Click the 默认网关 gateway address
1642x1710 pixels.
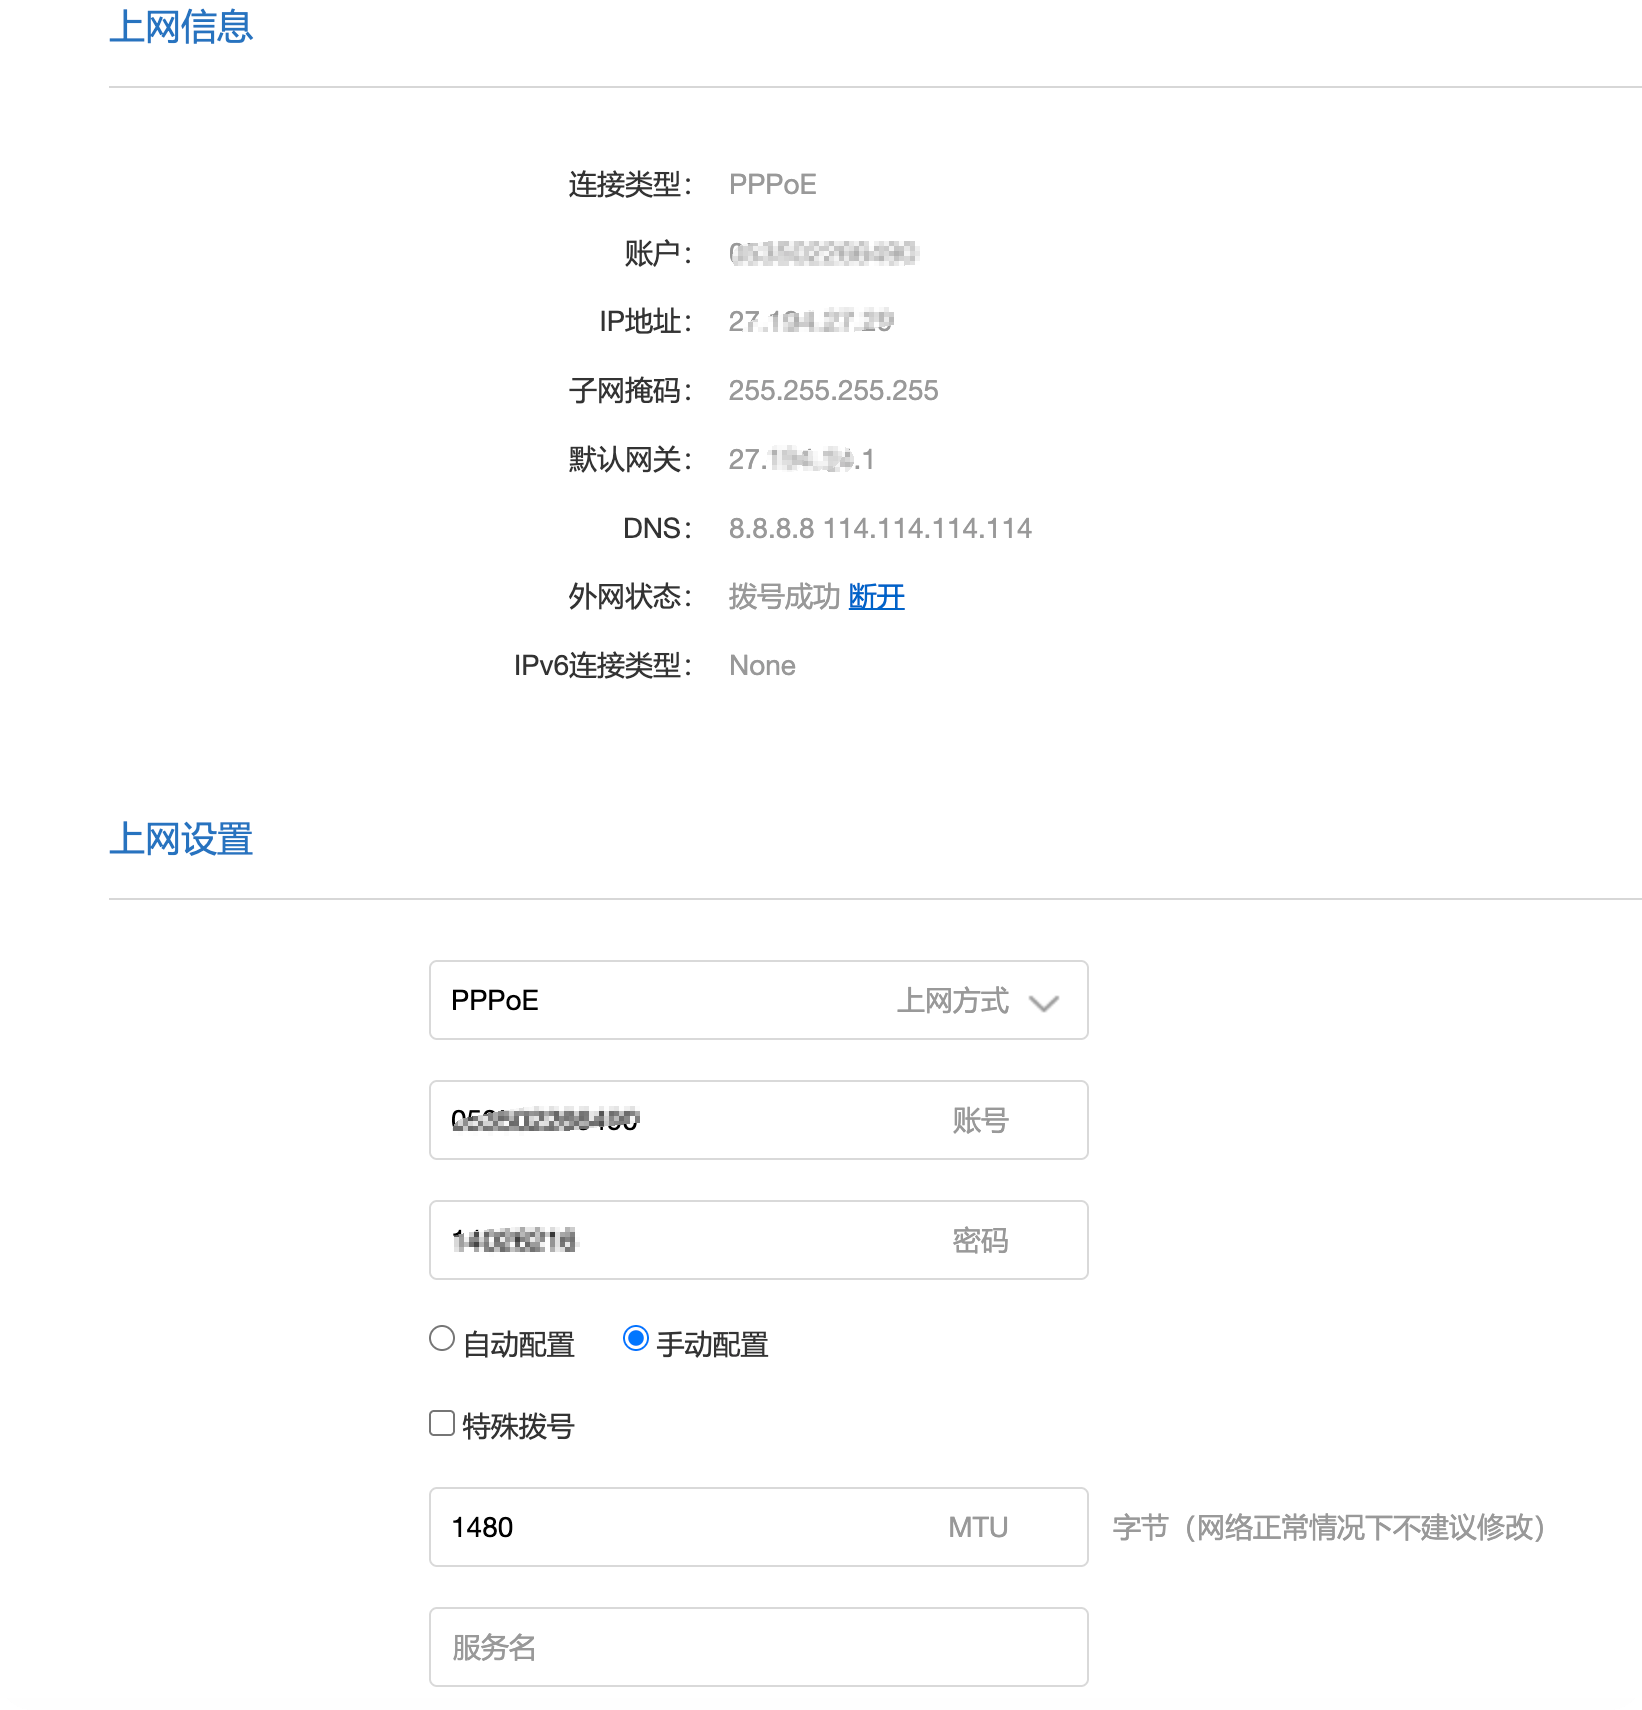[800, 459]
